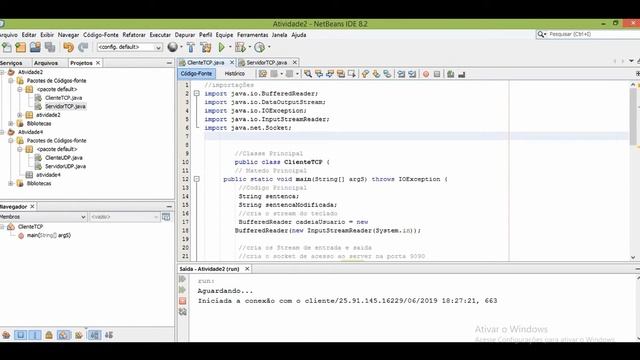Close the Projetos tab
The image size is (640, 360).
coord(98,63)
